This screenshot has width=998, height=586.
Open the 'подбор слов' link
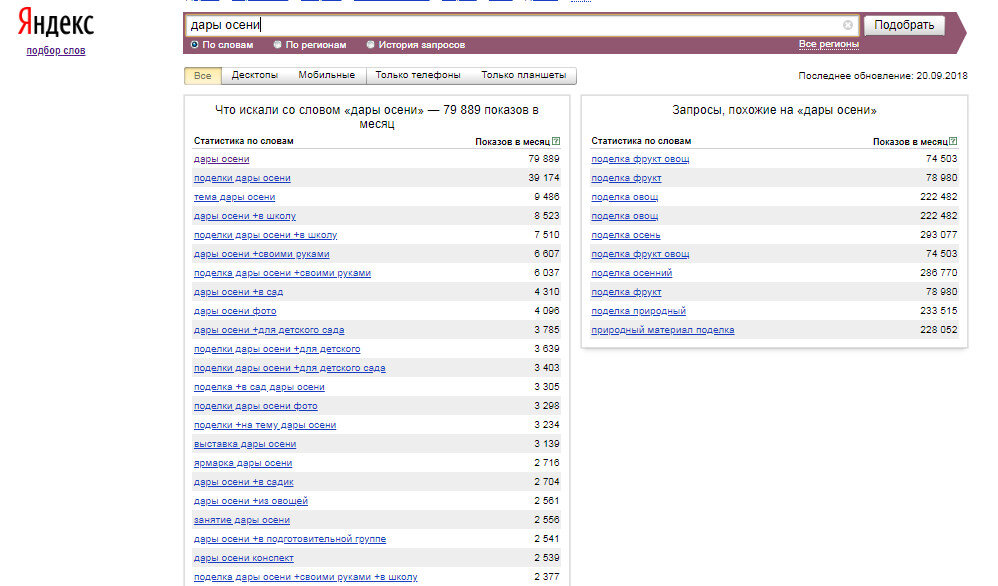tap(55, 51)
